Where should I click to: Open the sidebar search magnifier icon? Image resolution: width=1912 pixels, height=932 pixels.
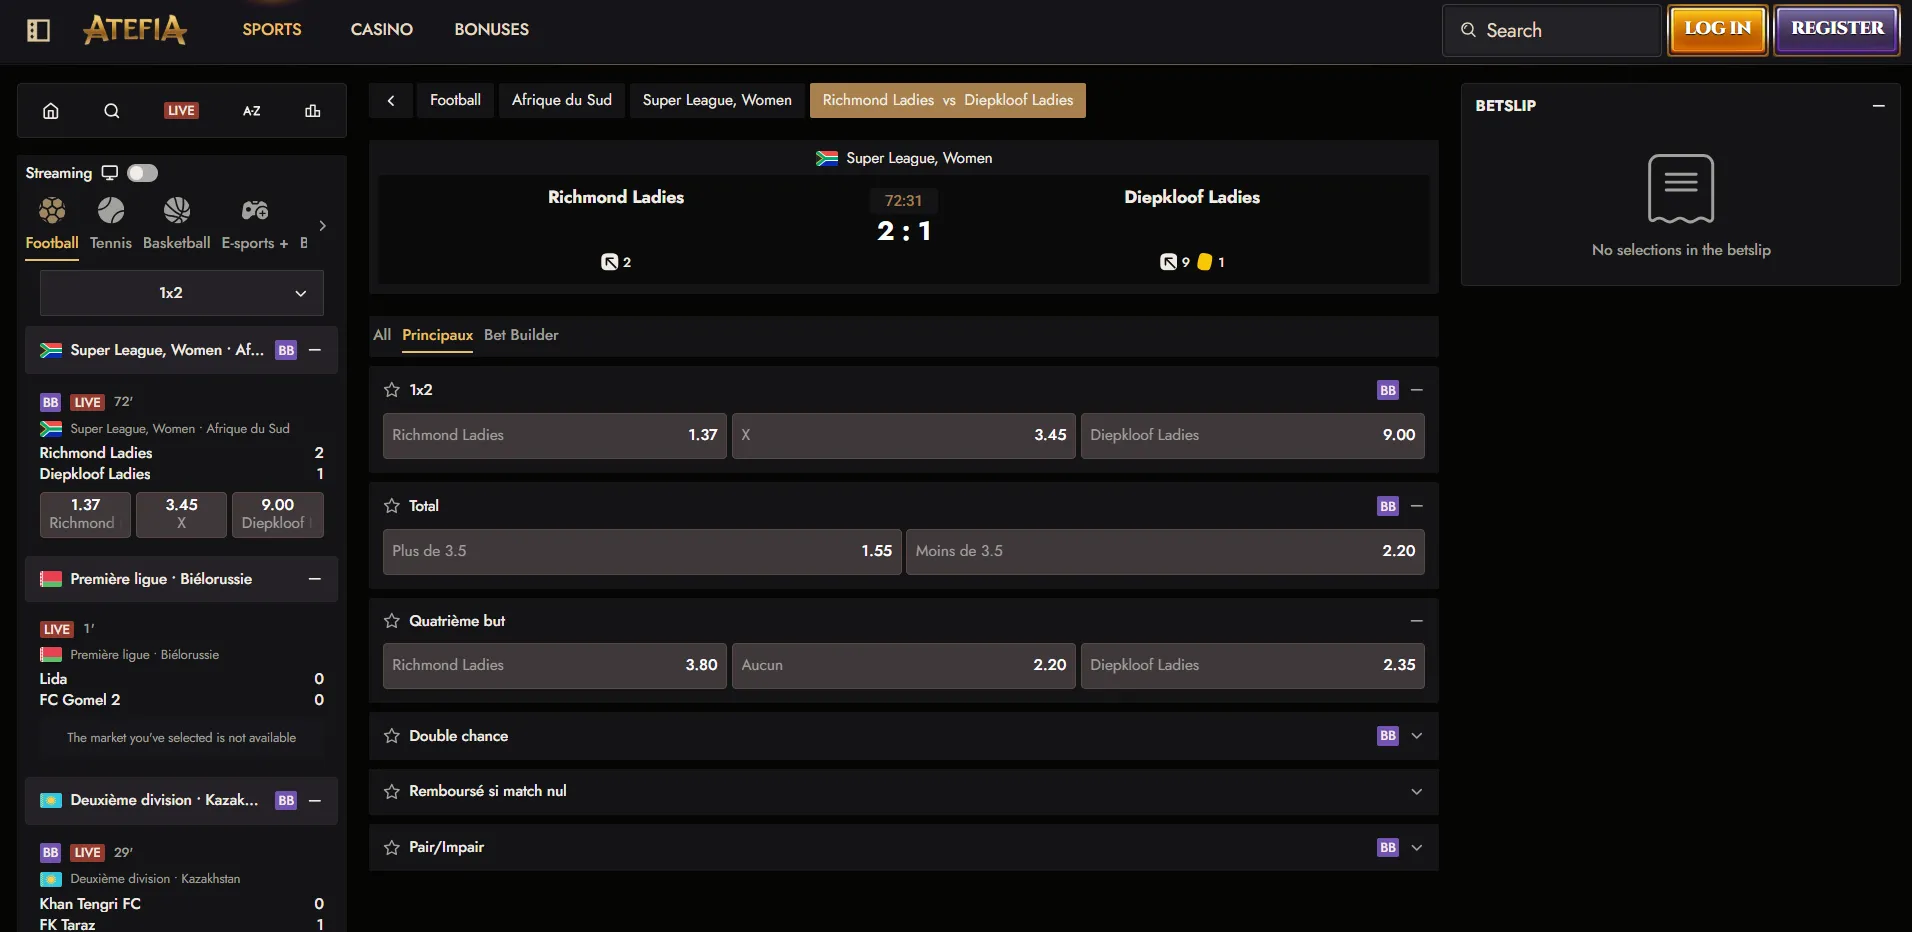(112, 111)
